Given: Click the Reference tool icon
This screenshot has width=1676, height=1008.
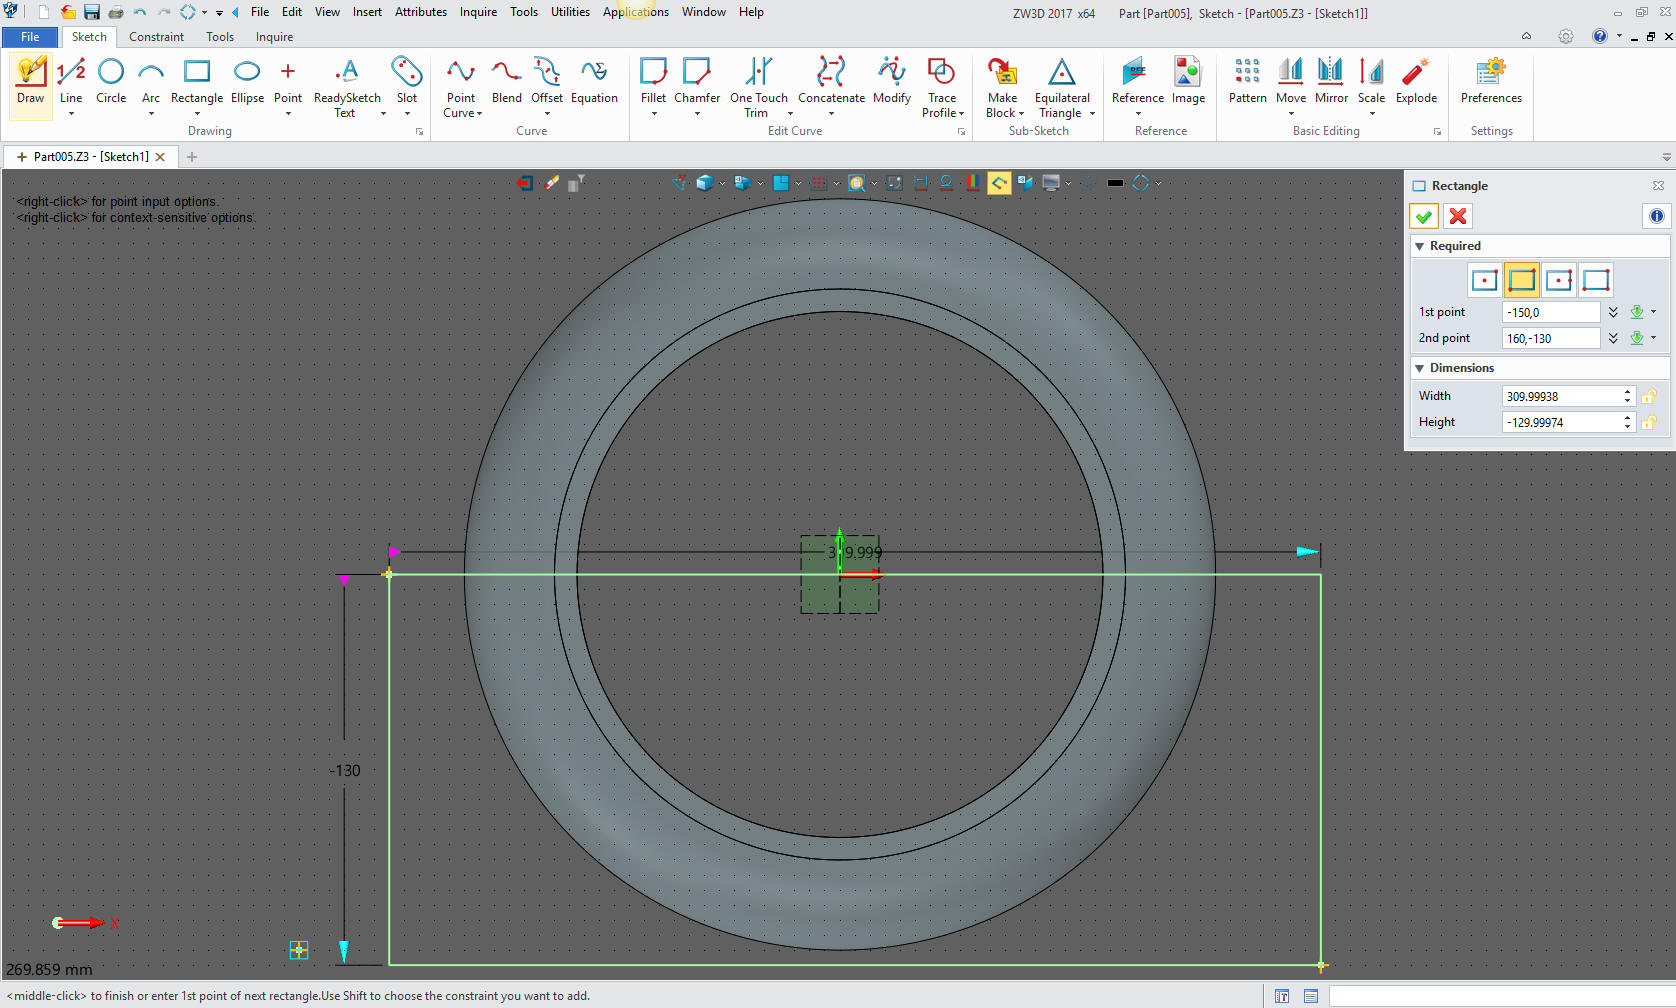Looking at the screenshot, I should 1134,72.
